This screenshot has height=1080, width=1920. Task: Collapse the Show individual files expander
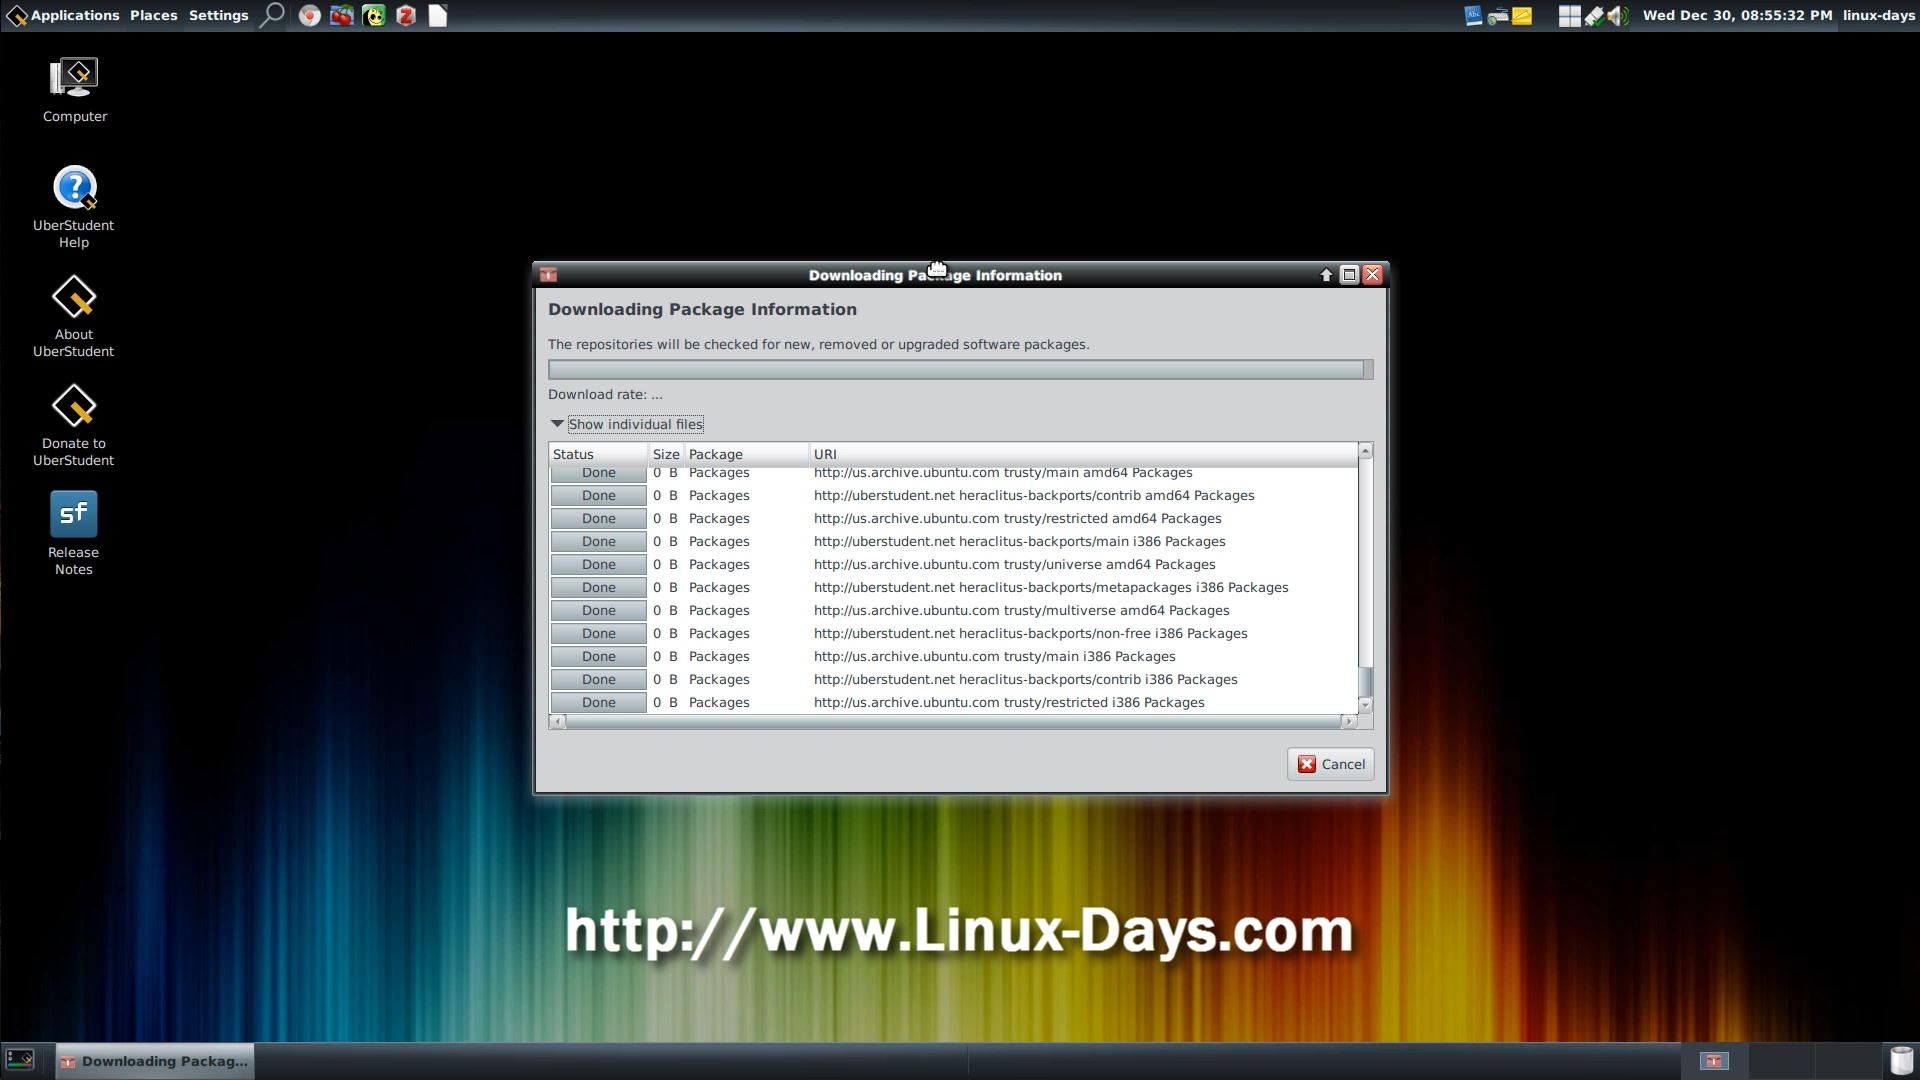point(627,424)
